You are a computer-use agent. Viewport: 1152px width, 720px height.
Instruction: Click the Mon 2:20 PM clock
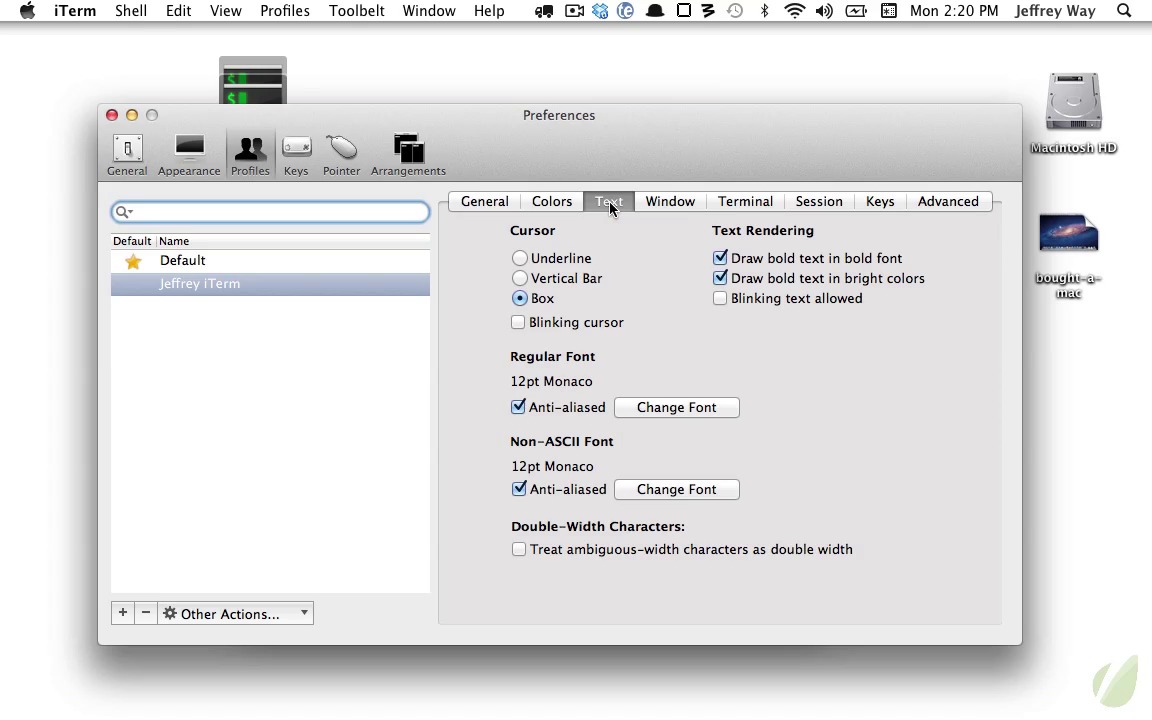954,11
